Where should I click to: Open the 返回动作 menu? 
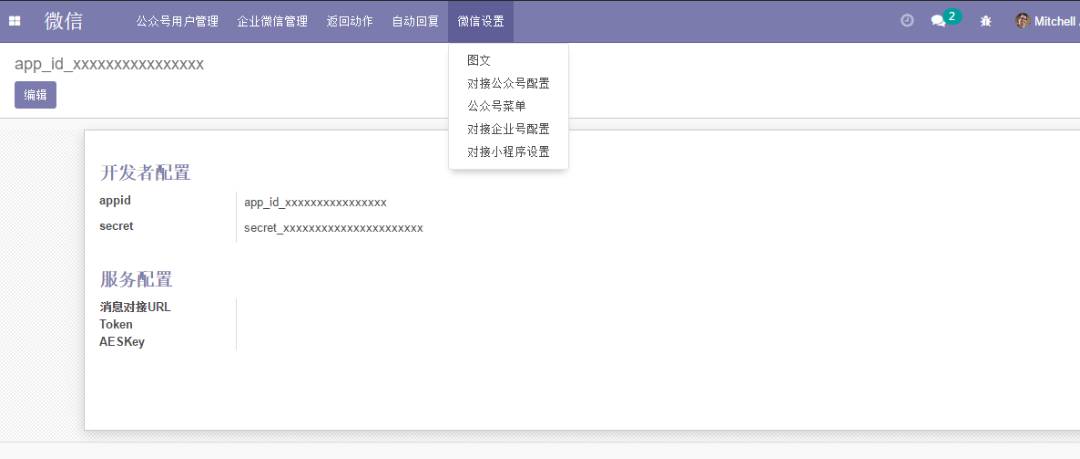click(350, 21)
